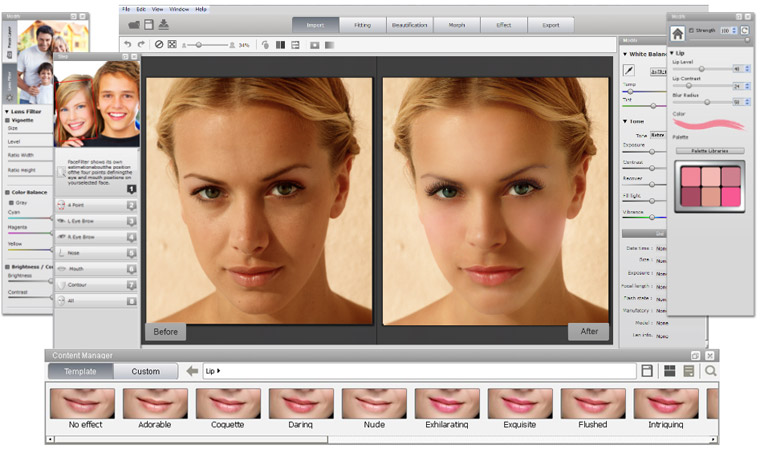Viewport: 760px width, 449px height.
Task: Click the back arrow in Content Manager
Action: pyautogui.click(x=192, y=371)
